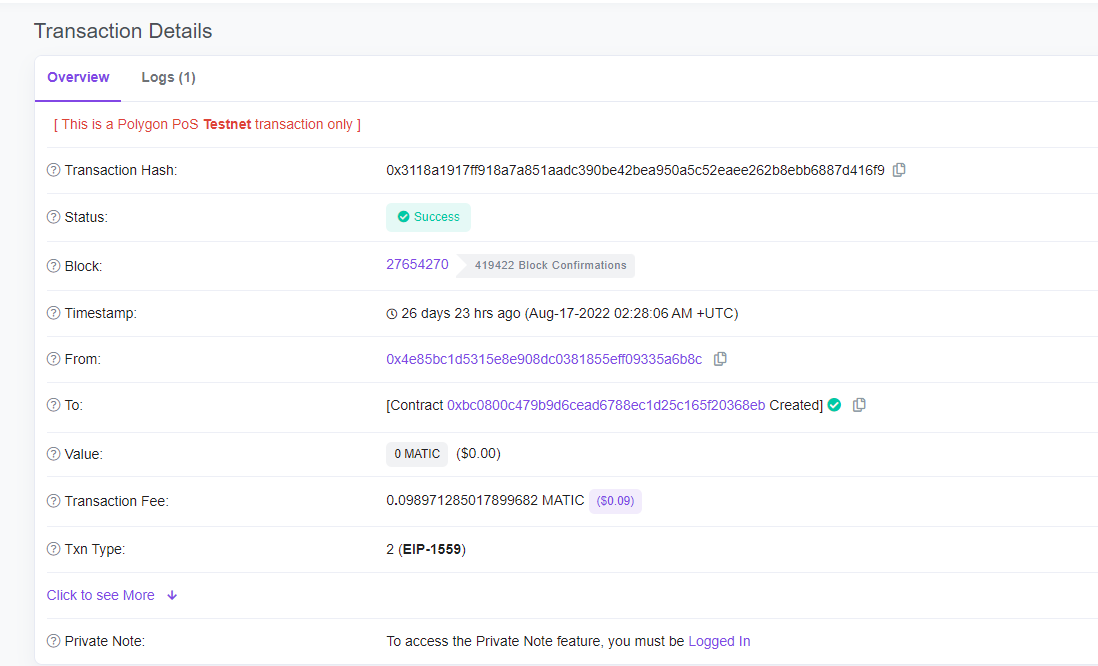The width and height of the screenshot is (1098, 666).
Task: Copy the created contract address
Action: 859,405
